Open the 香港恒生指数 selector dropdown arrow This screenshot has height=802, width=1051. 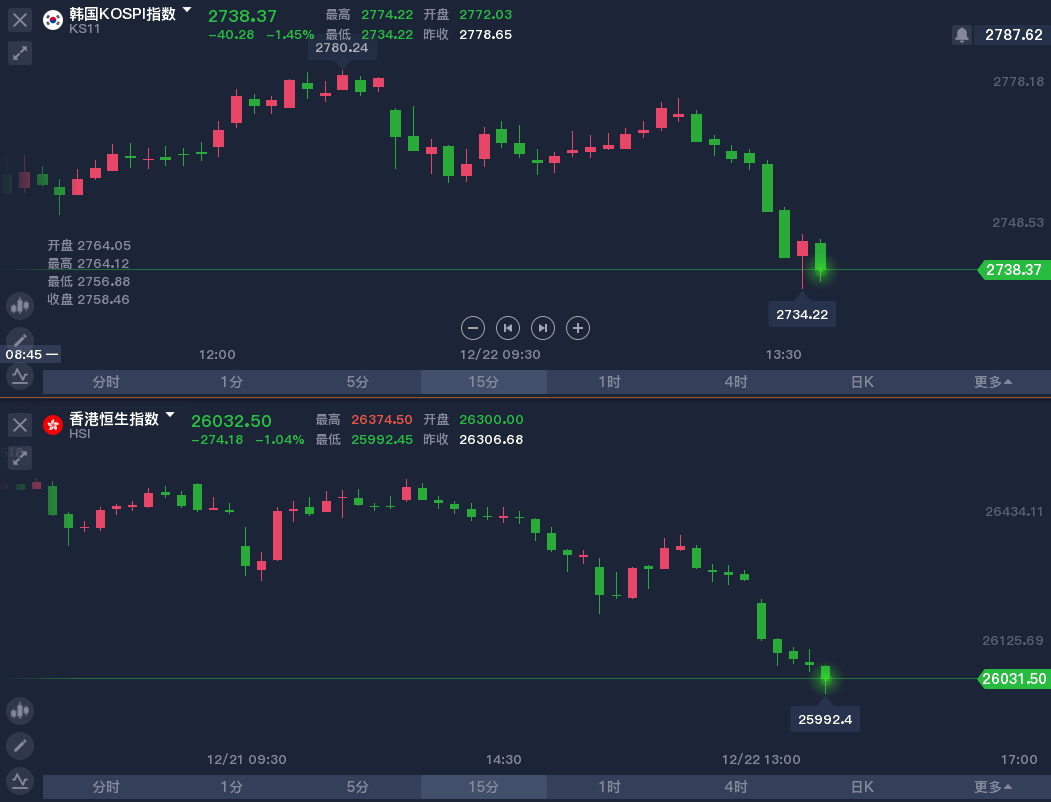pos(170,415)
